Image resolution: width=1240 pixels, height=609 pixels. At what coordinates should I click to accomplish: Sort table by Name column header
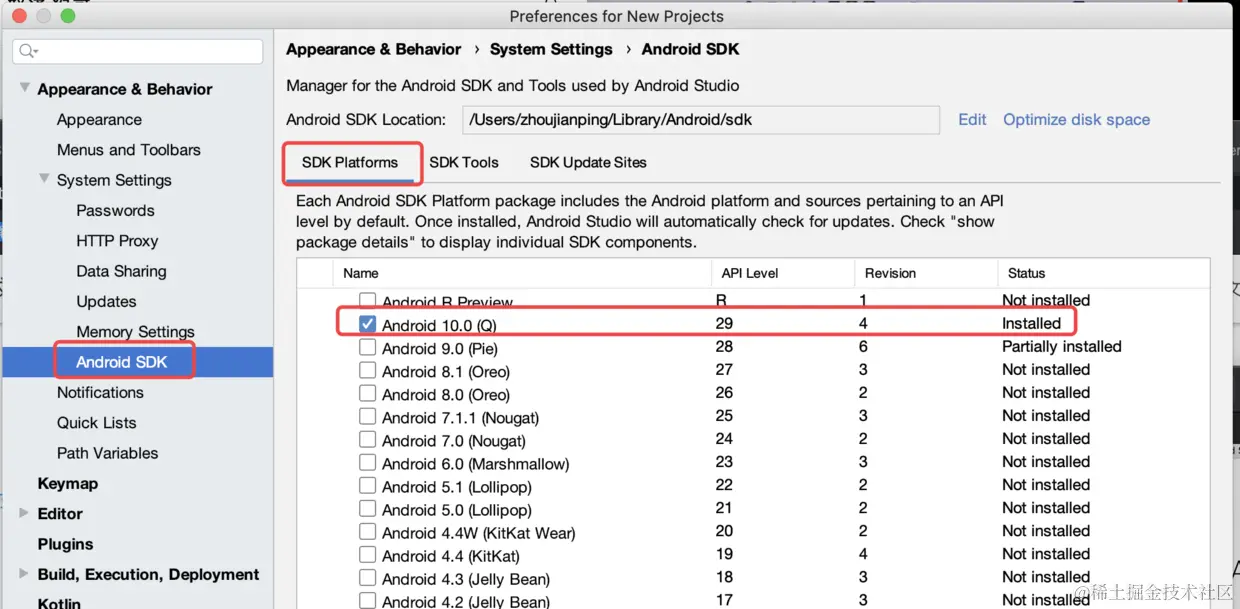(520, 273)
